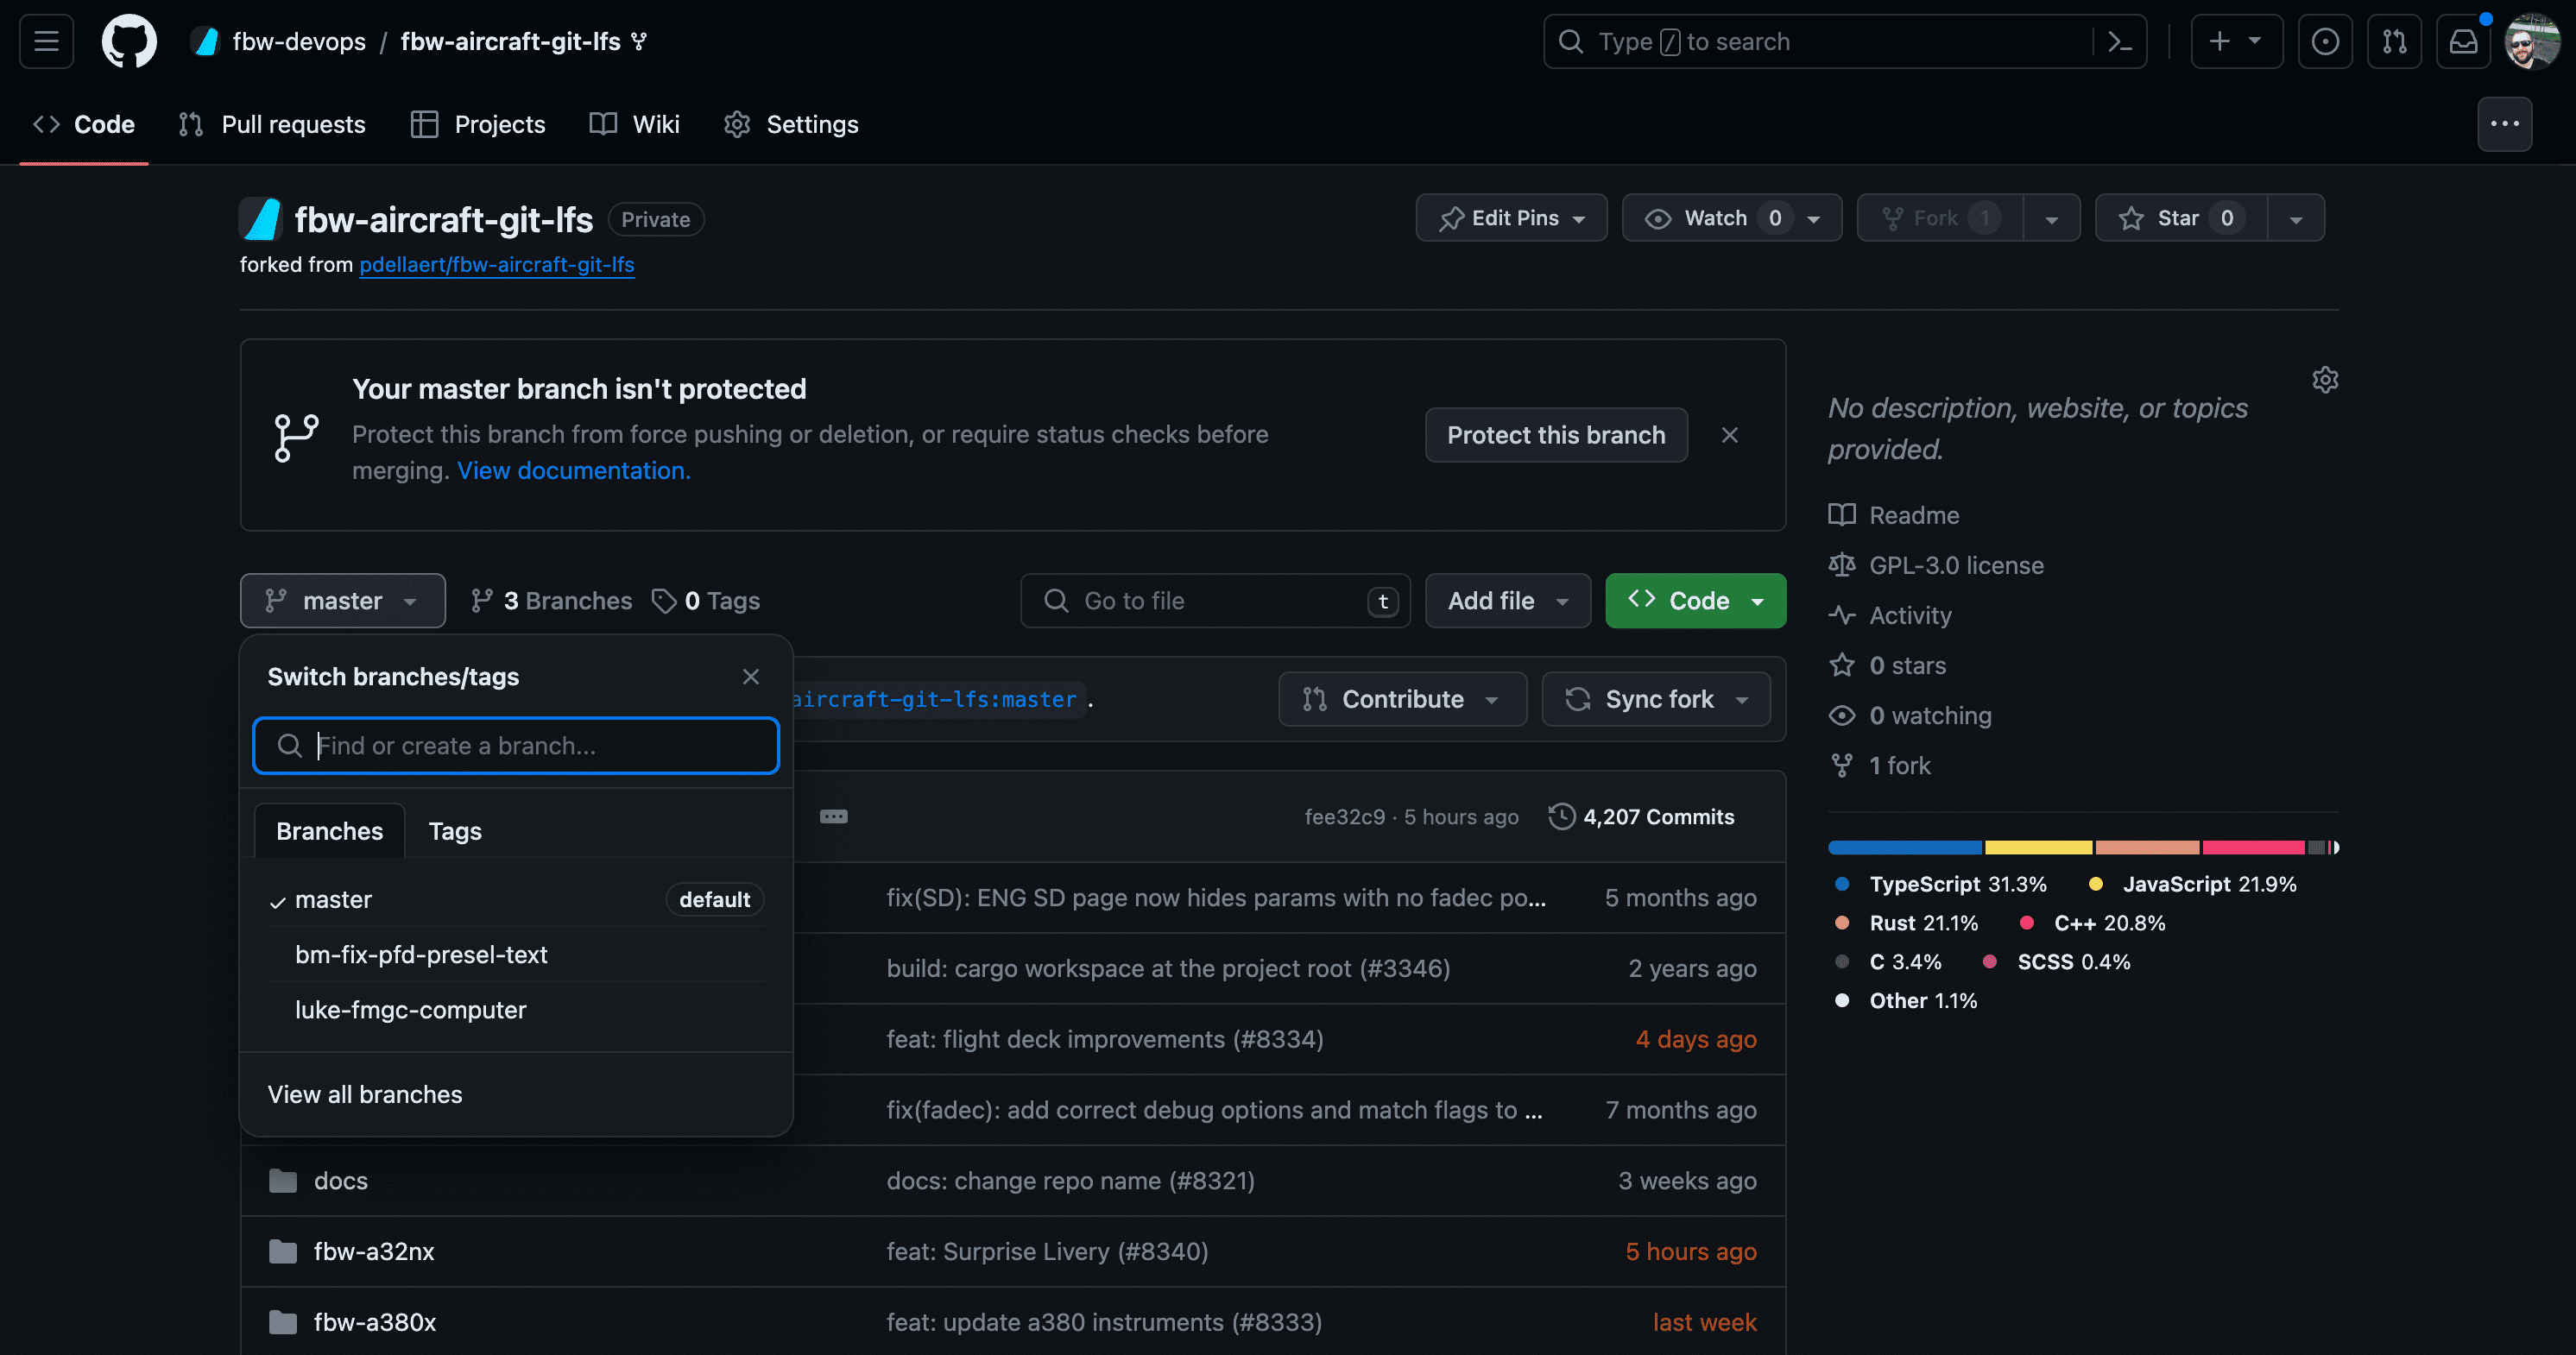Open the GitHub homepage logo
This screenshot has width=2576, height=1355.
tap(129, 41)
